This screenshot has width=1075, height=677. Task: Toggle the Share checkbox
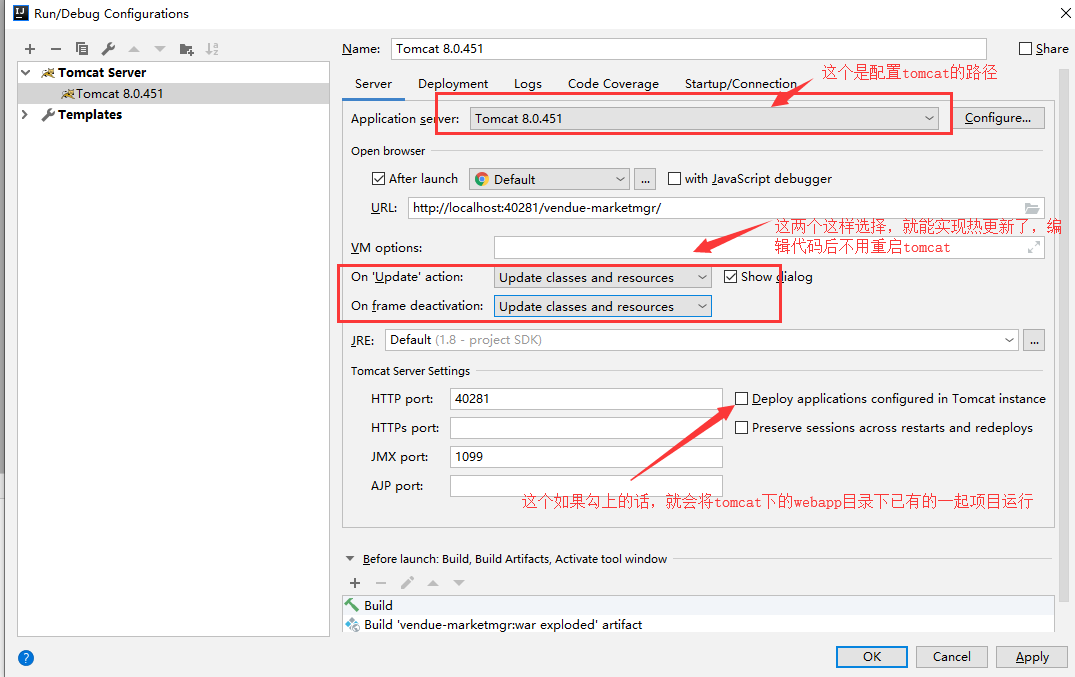[x=1026, y=49]
